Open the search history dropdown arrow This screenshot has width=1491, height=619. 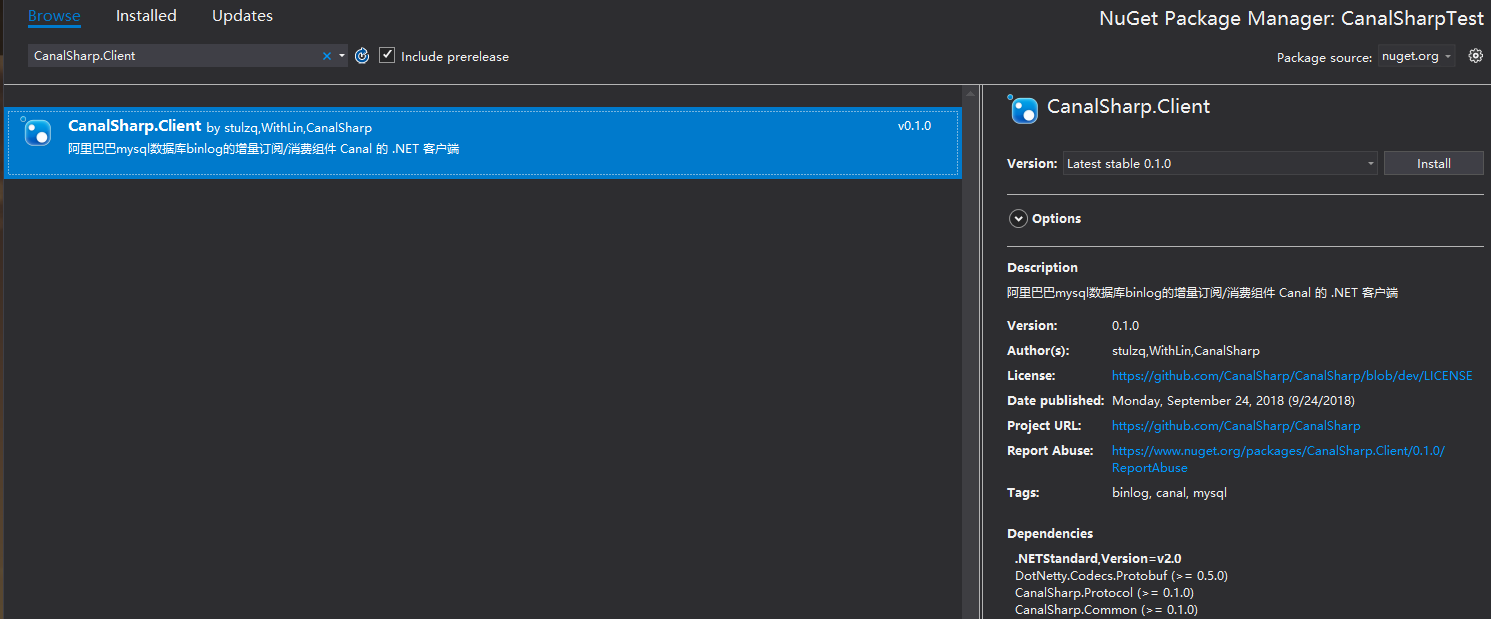342,56
